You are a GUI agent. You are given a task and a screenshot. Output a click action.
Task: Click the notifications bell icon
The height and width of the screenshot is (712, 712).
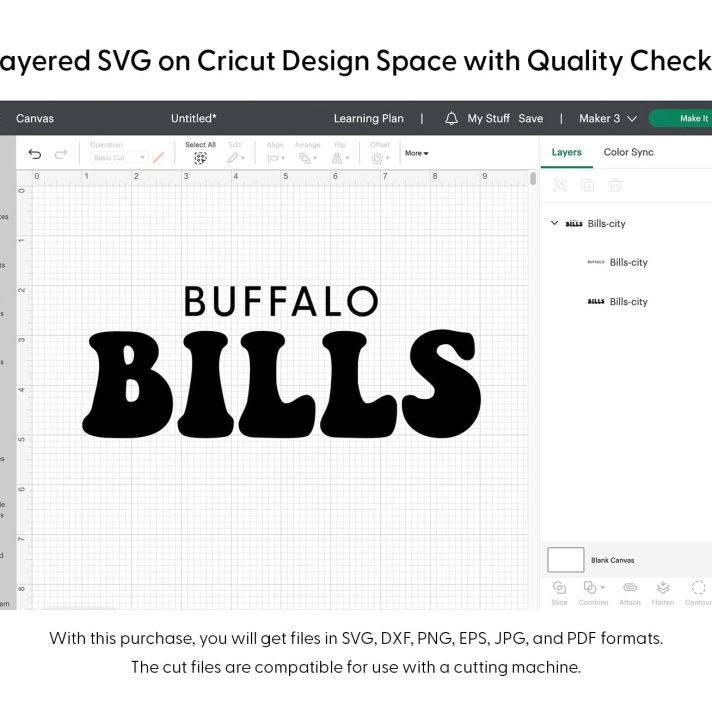pyautogui.click(x=451, y=119)
